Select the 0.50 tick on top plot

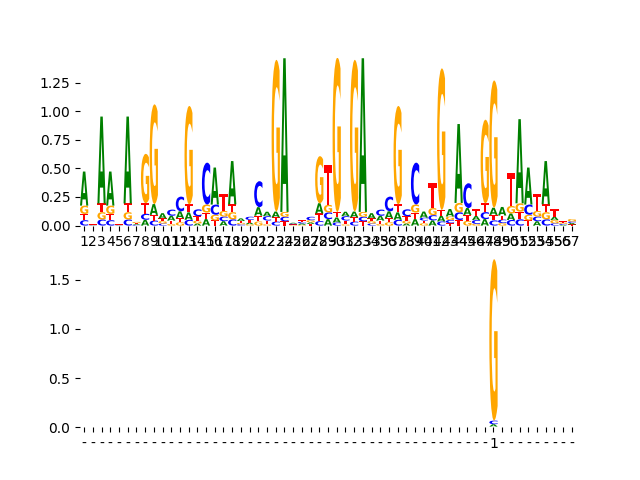pos(55,169)
